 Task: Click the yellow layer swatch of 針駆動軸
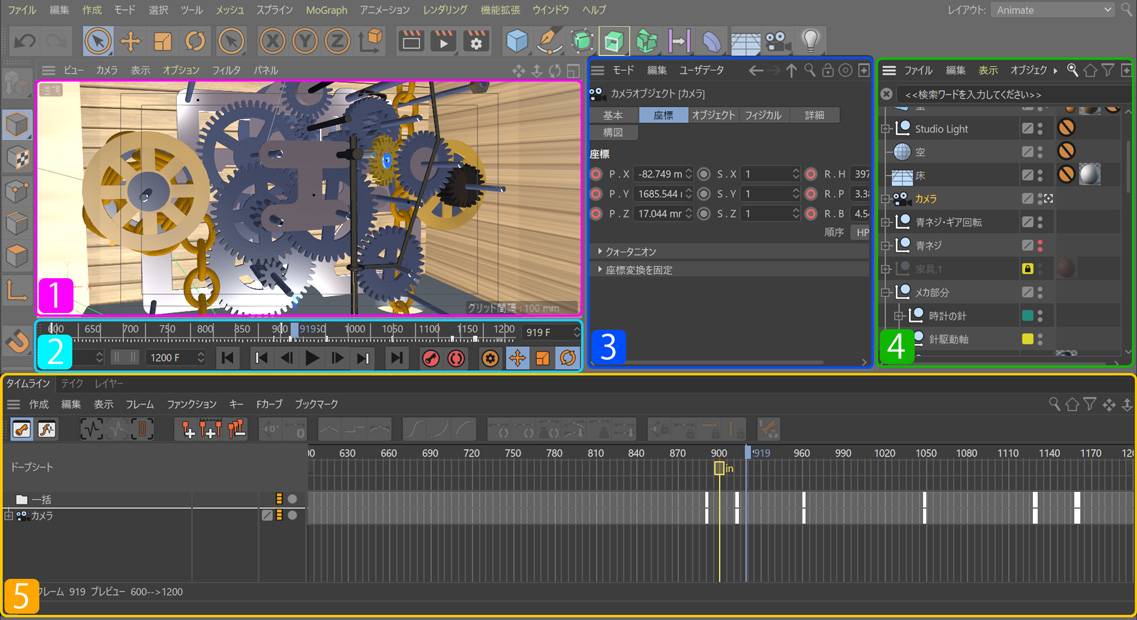[1027, 339]
